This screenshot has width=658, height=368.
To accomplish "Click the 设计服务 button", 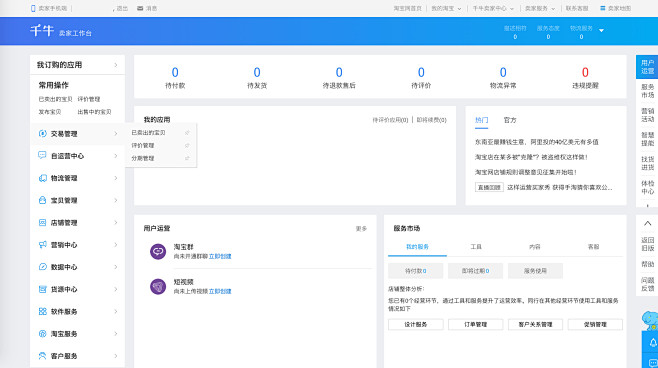I will (415, 324).
